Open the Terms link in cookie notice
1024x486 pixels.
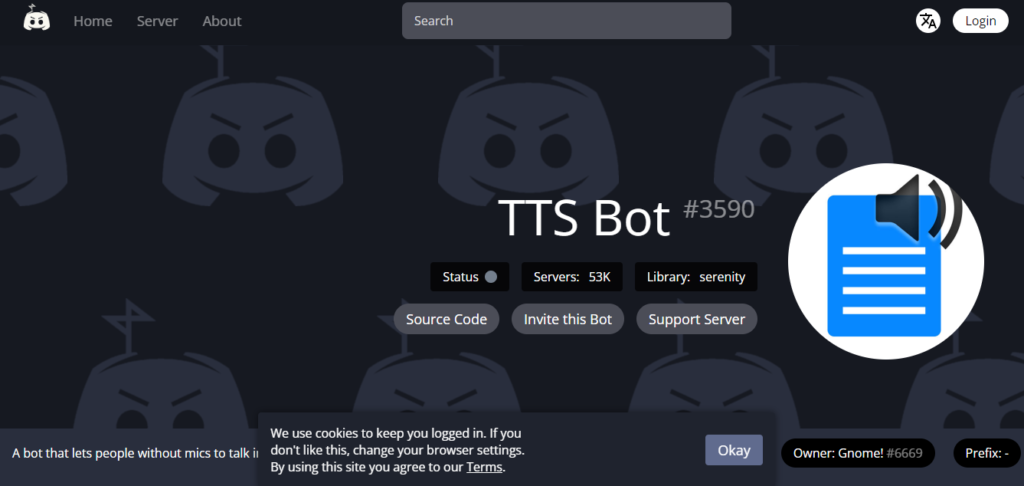tap(485, 467)
